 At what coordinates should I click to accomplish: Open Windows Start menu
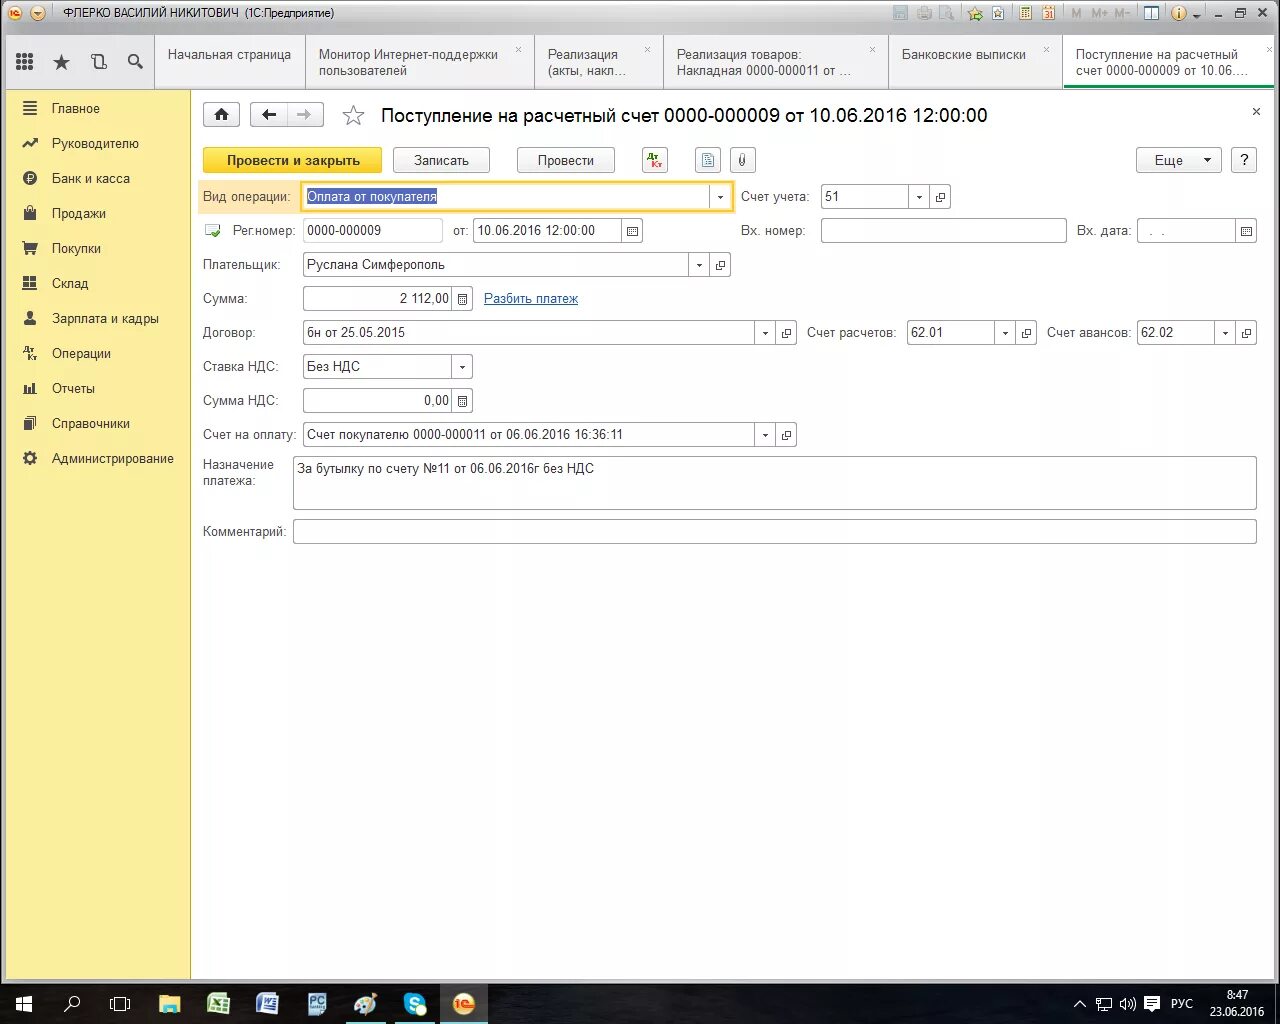pyautogui.click(x=24, y=1004)
